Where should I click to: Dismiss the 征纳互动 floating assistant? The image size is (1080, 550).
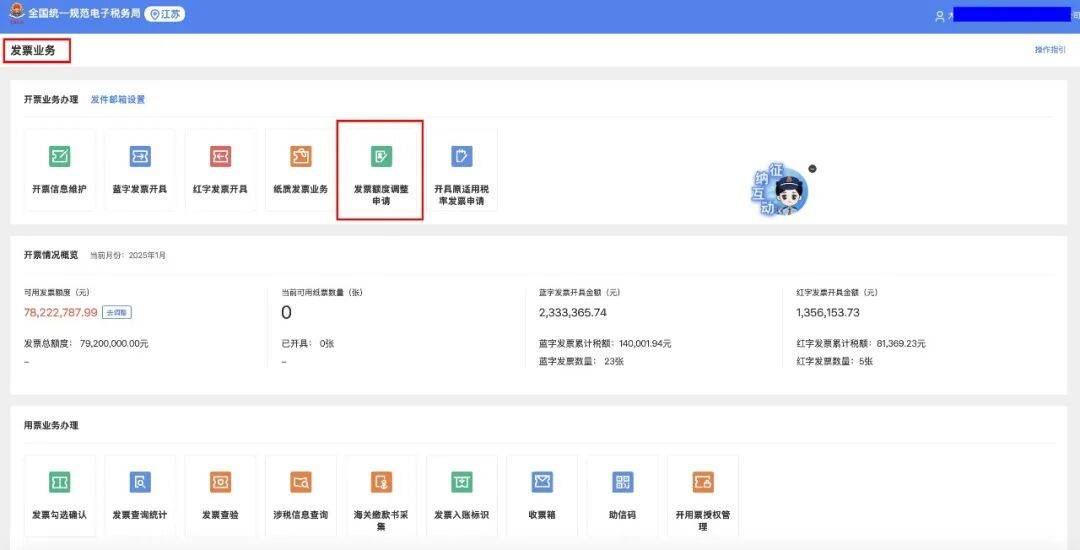point(812,169)
